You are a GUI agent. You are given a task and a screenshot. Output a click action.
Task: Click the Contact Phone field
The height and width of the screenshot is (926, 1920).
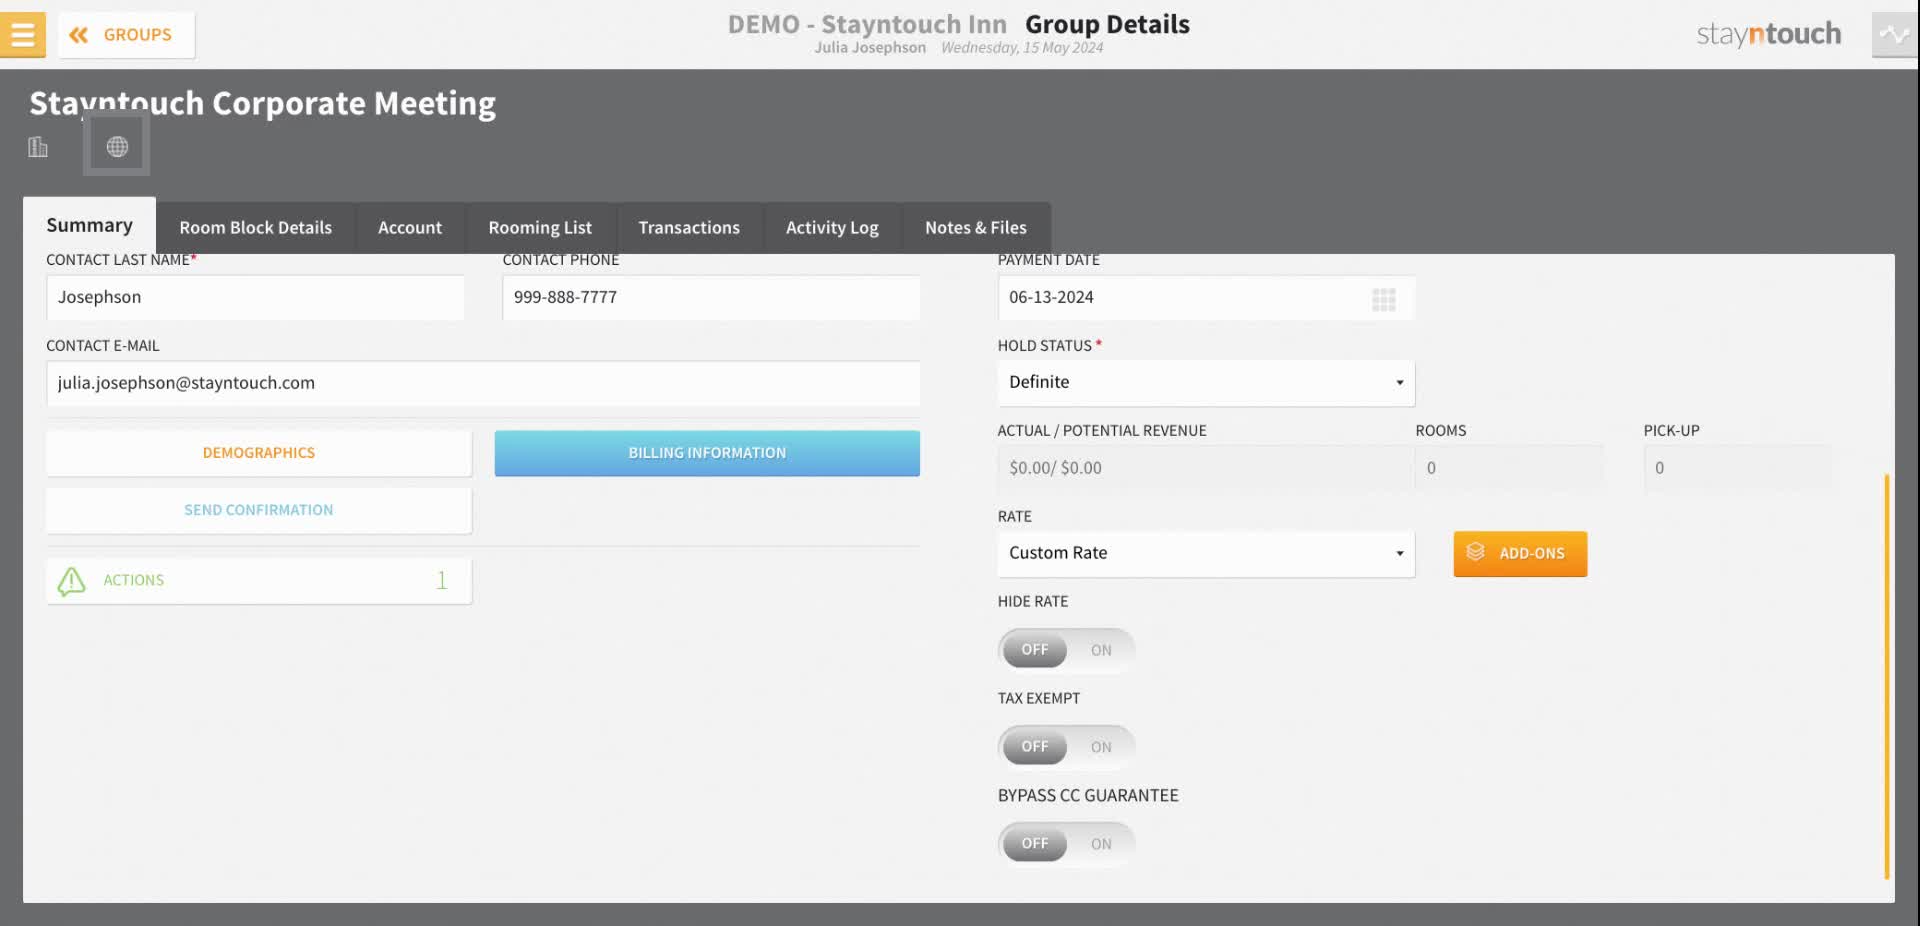[x=711, y=298]
